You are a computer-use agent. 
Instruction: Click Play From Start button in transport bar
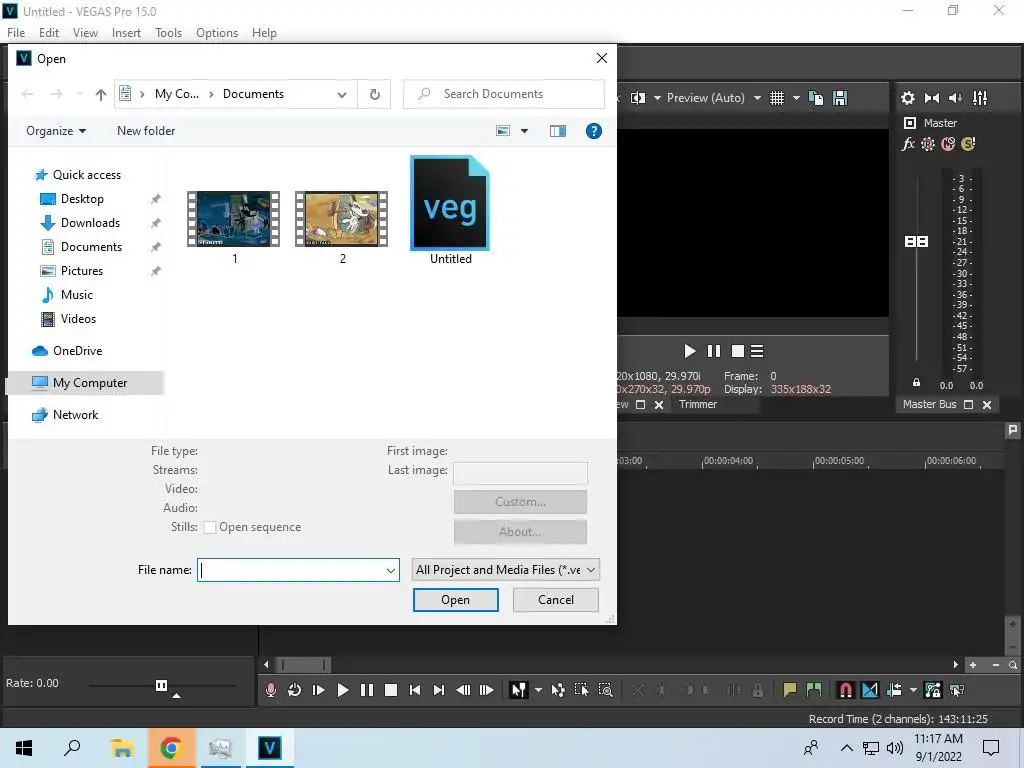(319, 690)
